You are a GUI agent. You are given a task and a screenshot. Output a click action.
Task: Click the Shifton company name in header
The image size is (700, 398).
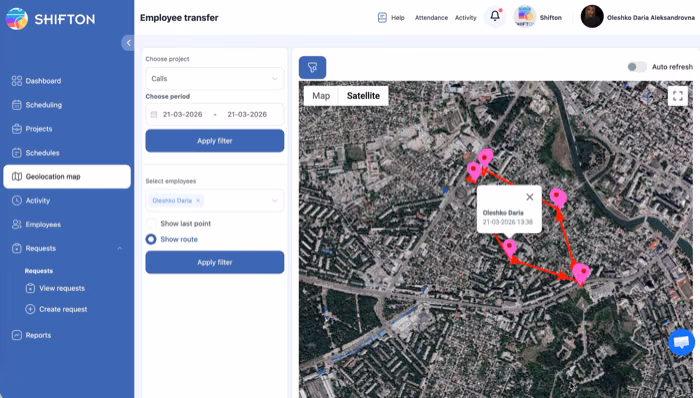tap(550, 18)
